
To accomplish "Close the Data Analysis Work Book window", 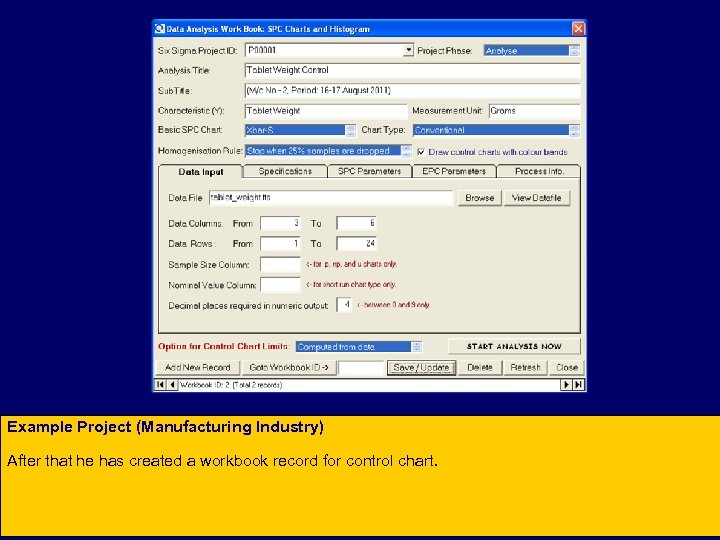I will click(x=578, y=29).
